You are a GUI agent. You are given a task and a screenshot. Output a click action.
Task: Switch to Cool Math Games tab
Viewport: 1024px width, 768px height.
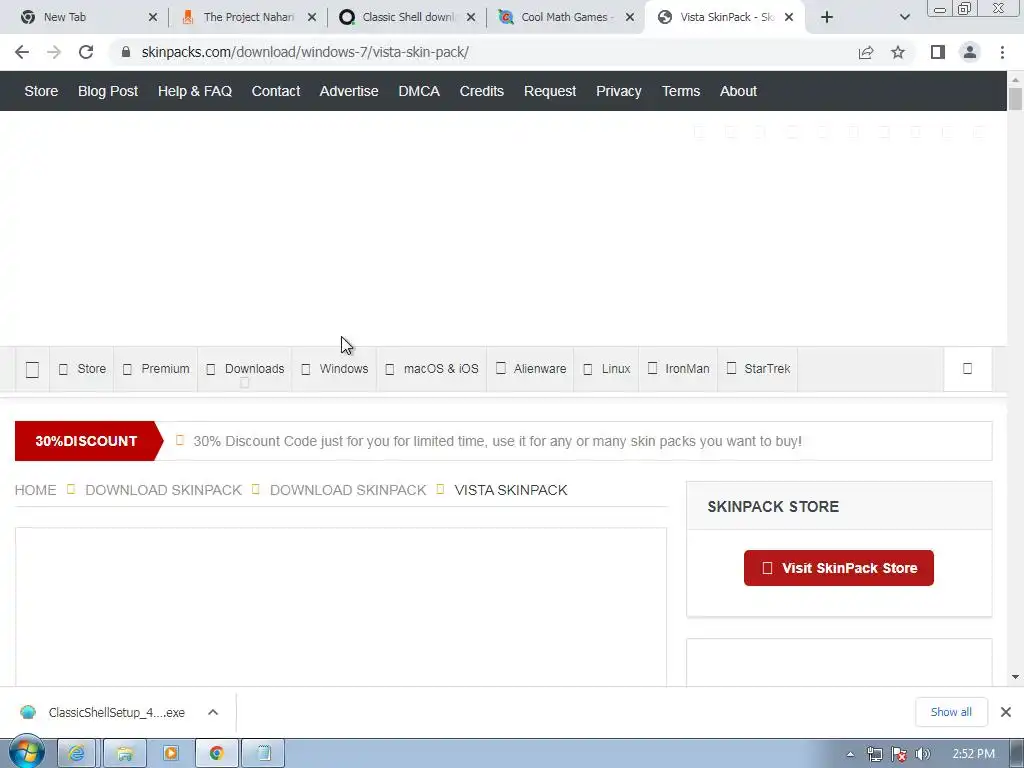(565, 18)
